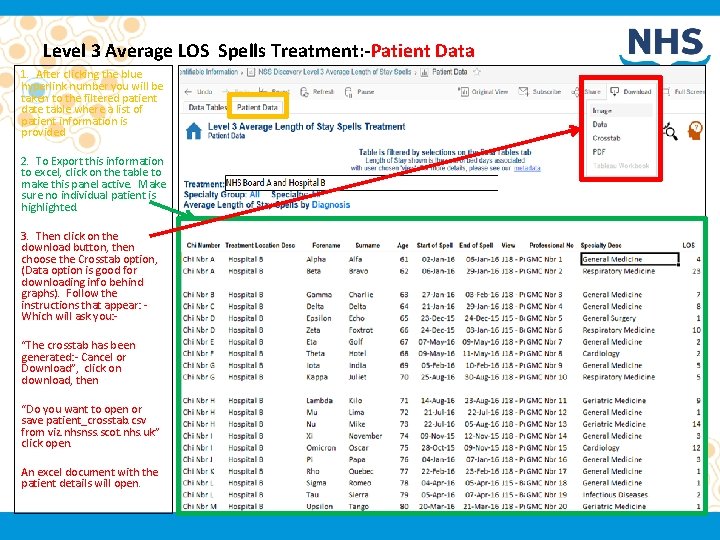Click surname Quebec in the table

(361, 472)
